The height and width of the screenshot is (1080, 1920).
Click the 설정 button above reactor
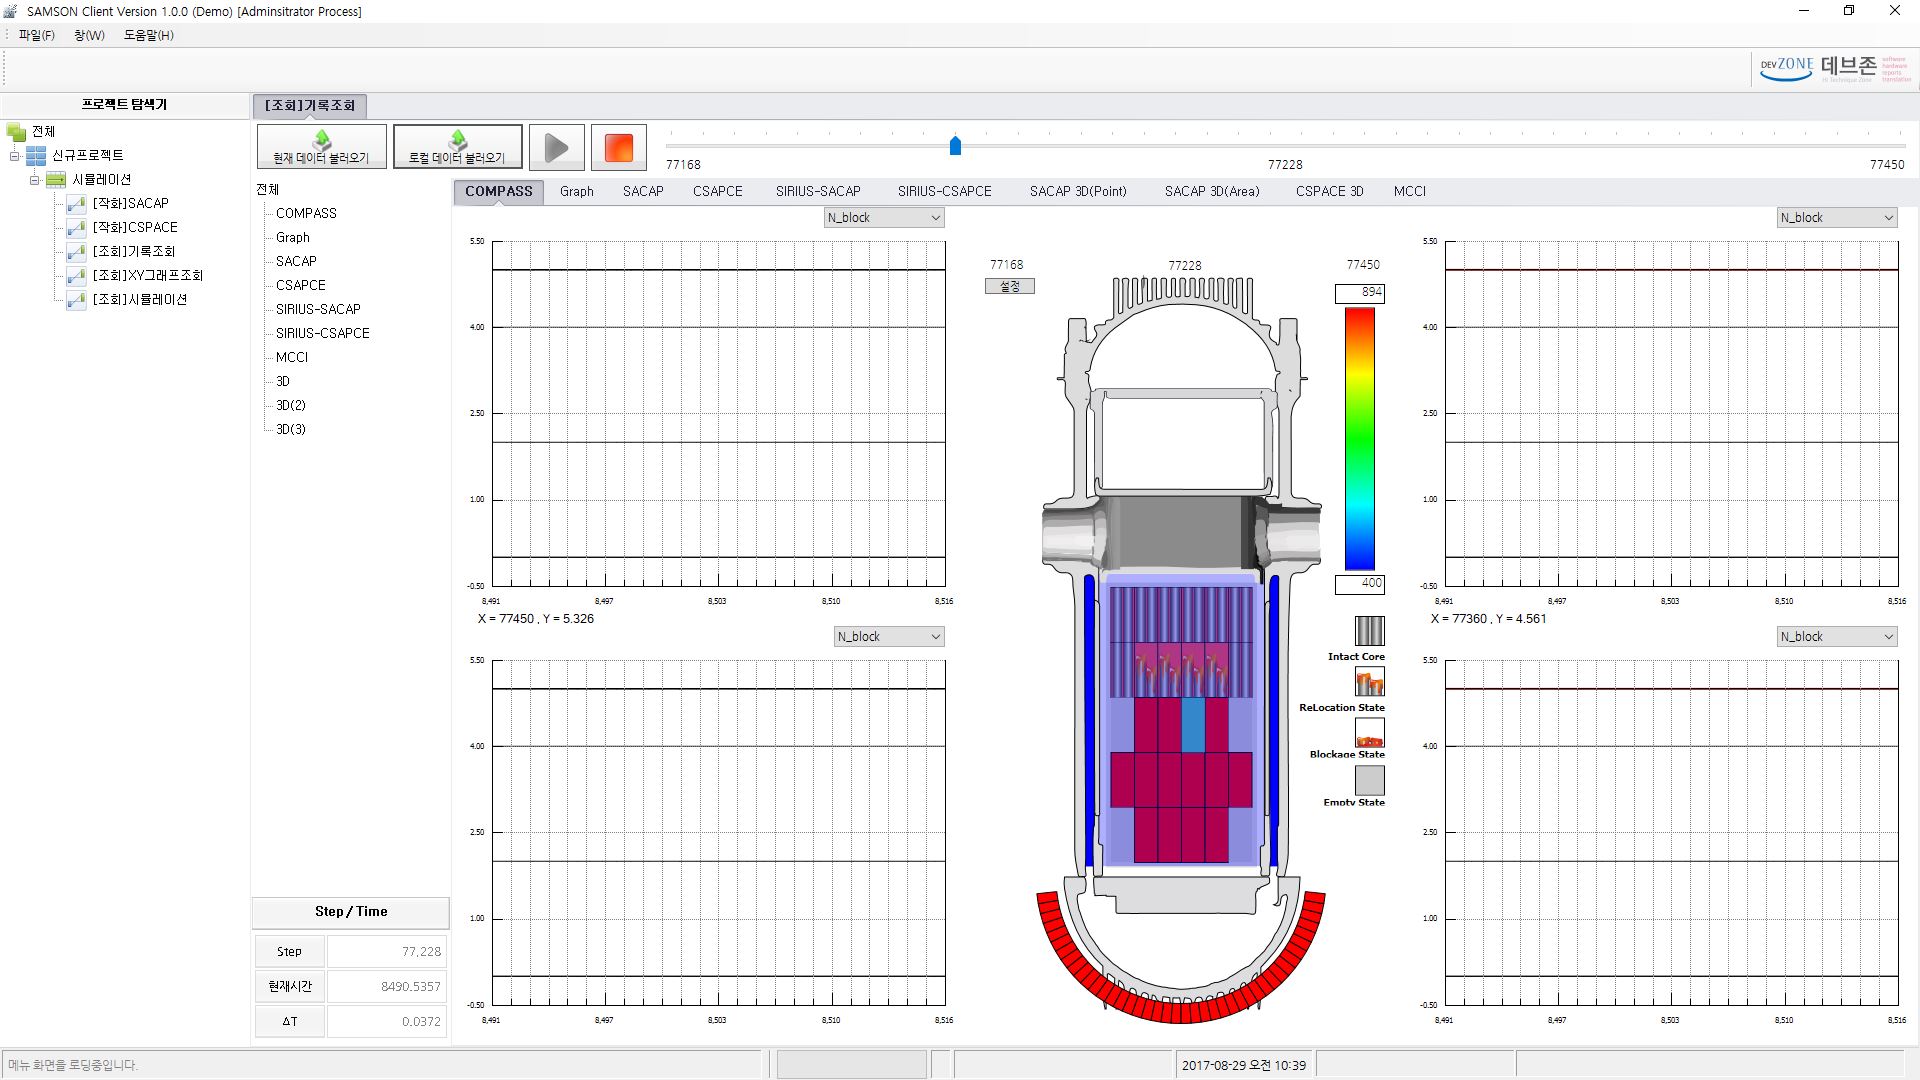coord(1009,286)
